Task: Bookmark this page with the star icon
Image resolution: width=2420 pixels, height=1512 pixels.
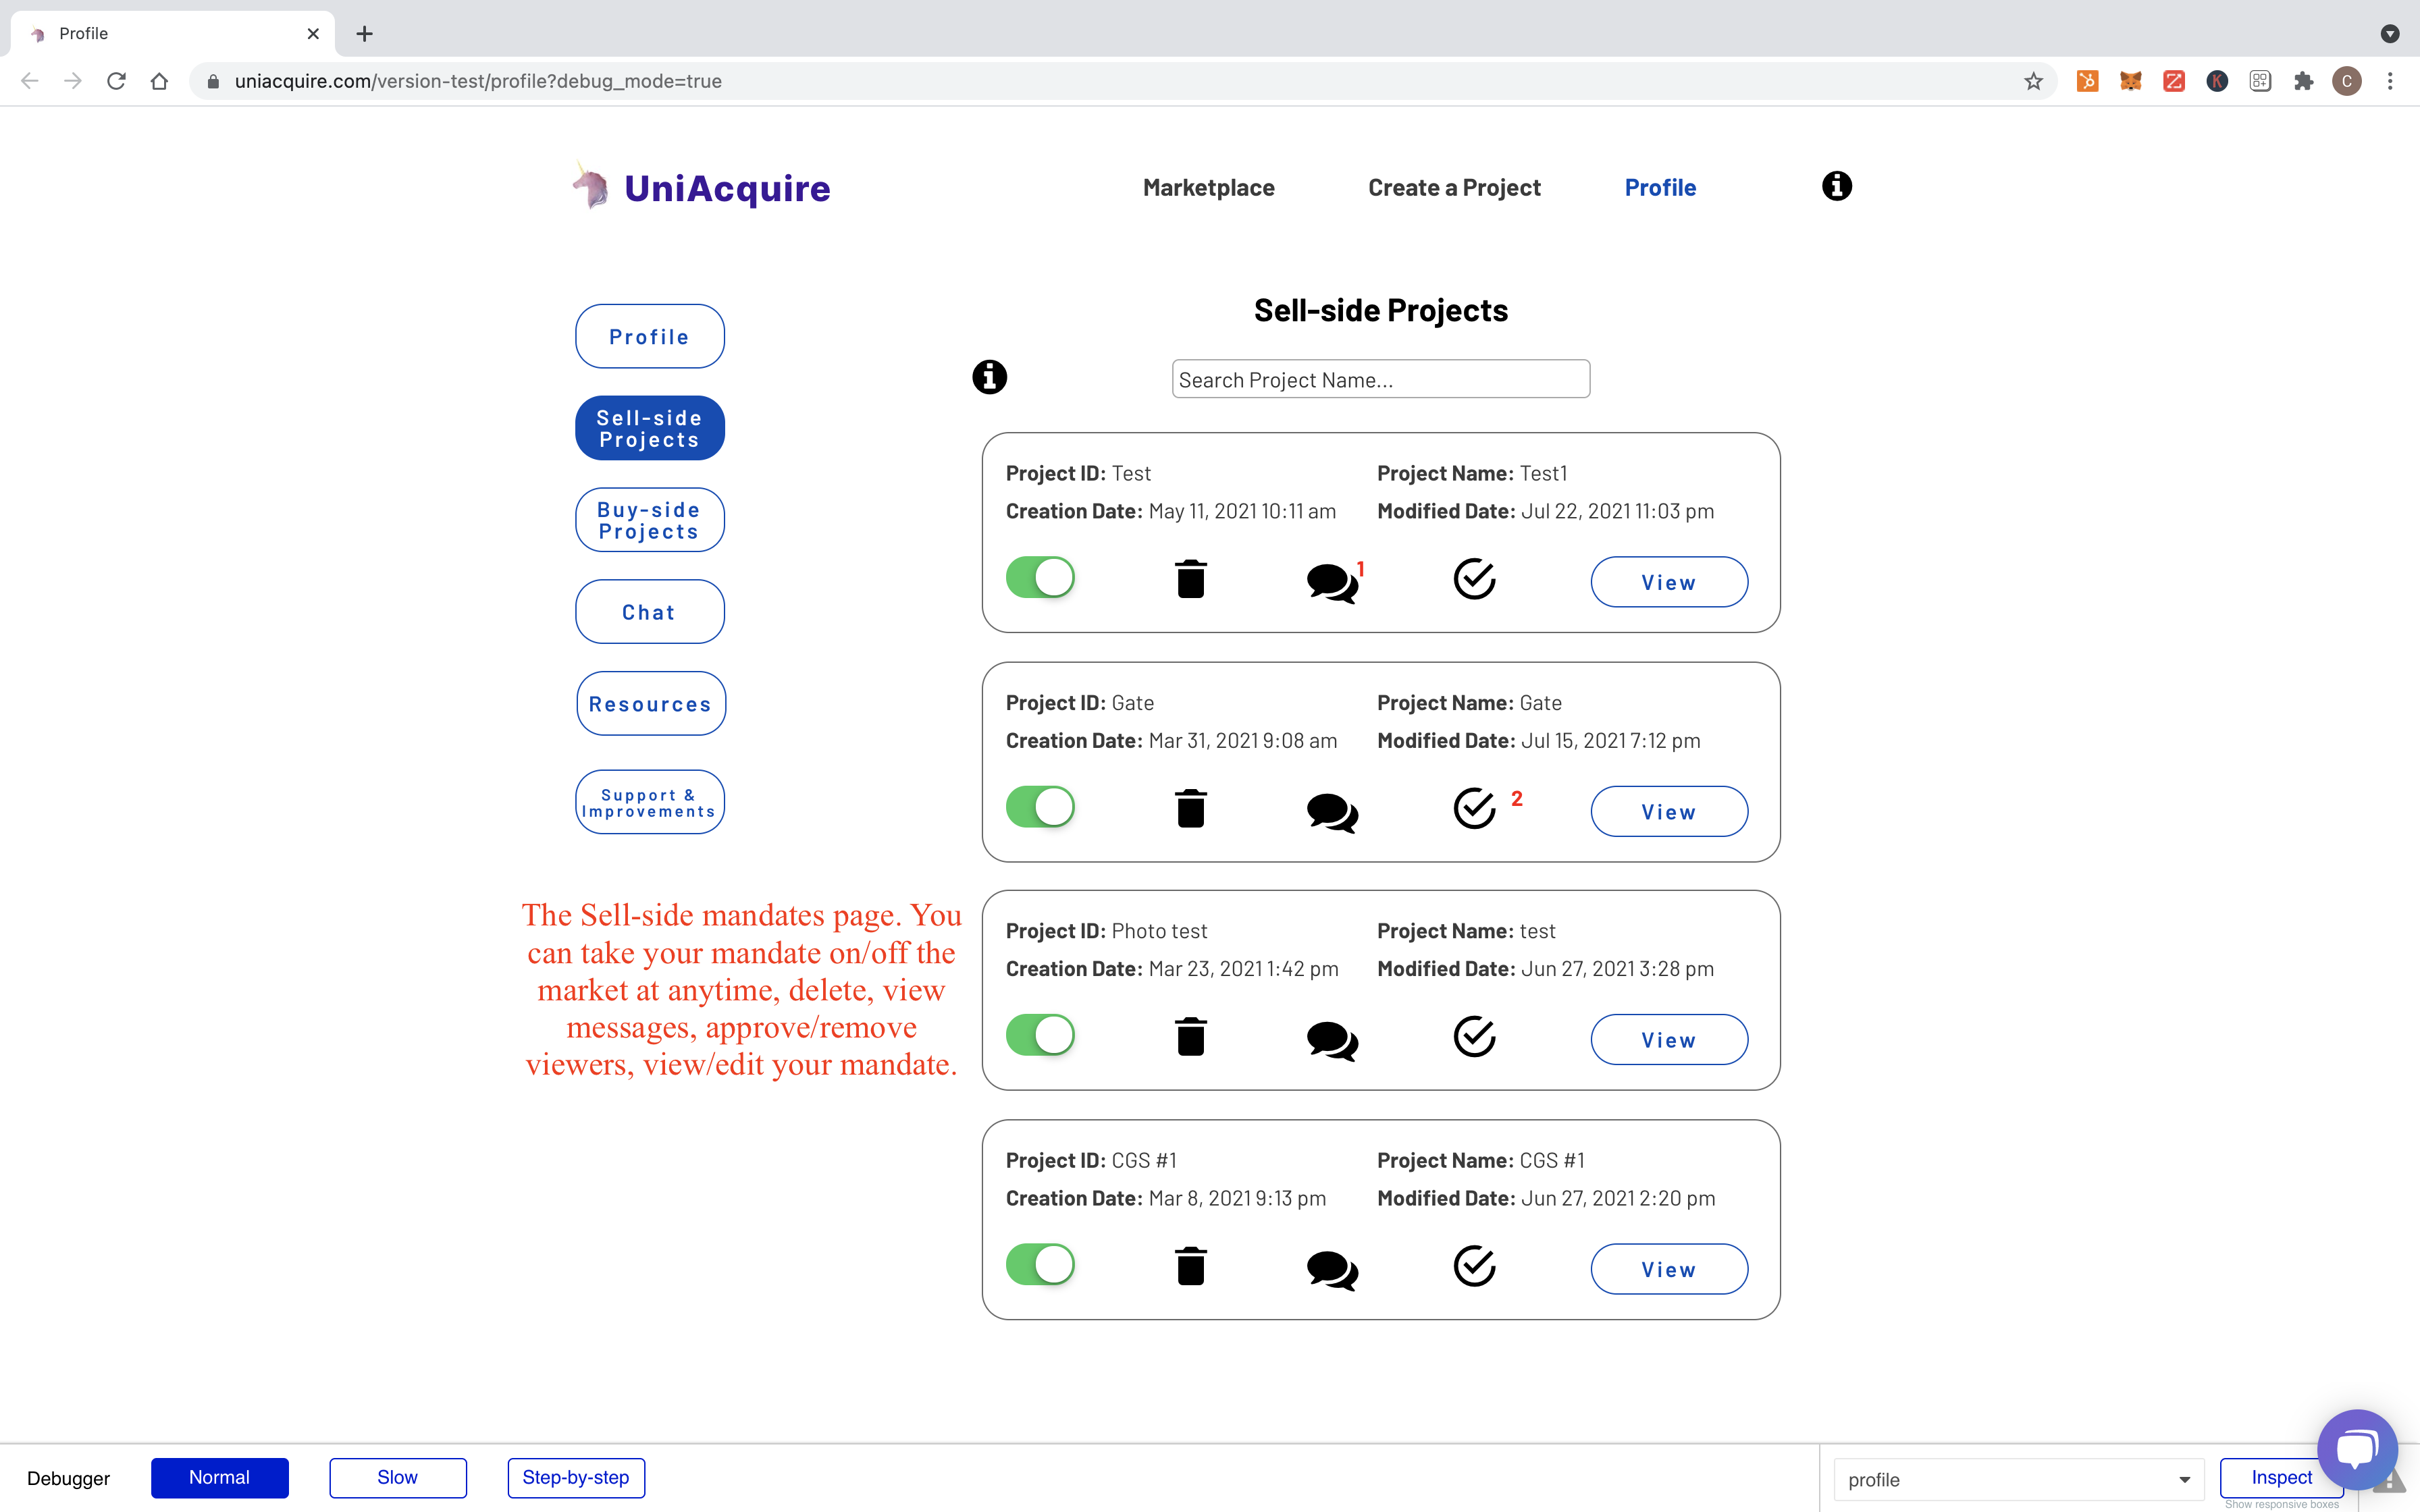Action: click(x=2033, y=81)
